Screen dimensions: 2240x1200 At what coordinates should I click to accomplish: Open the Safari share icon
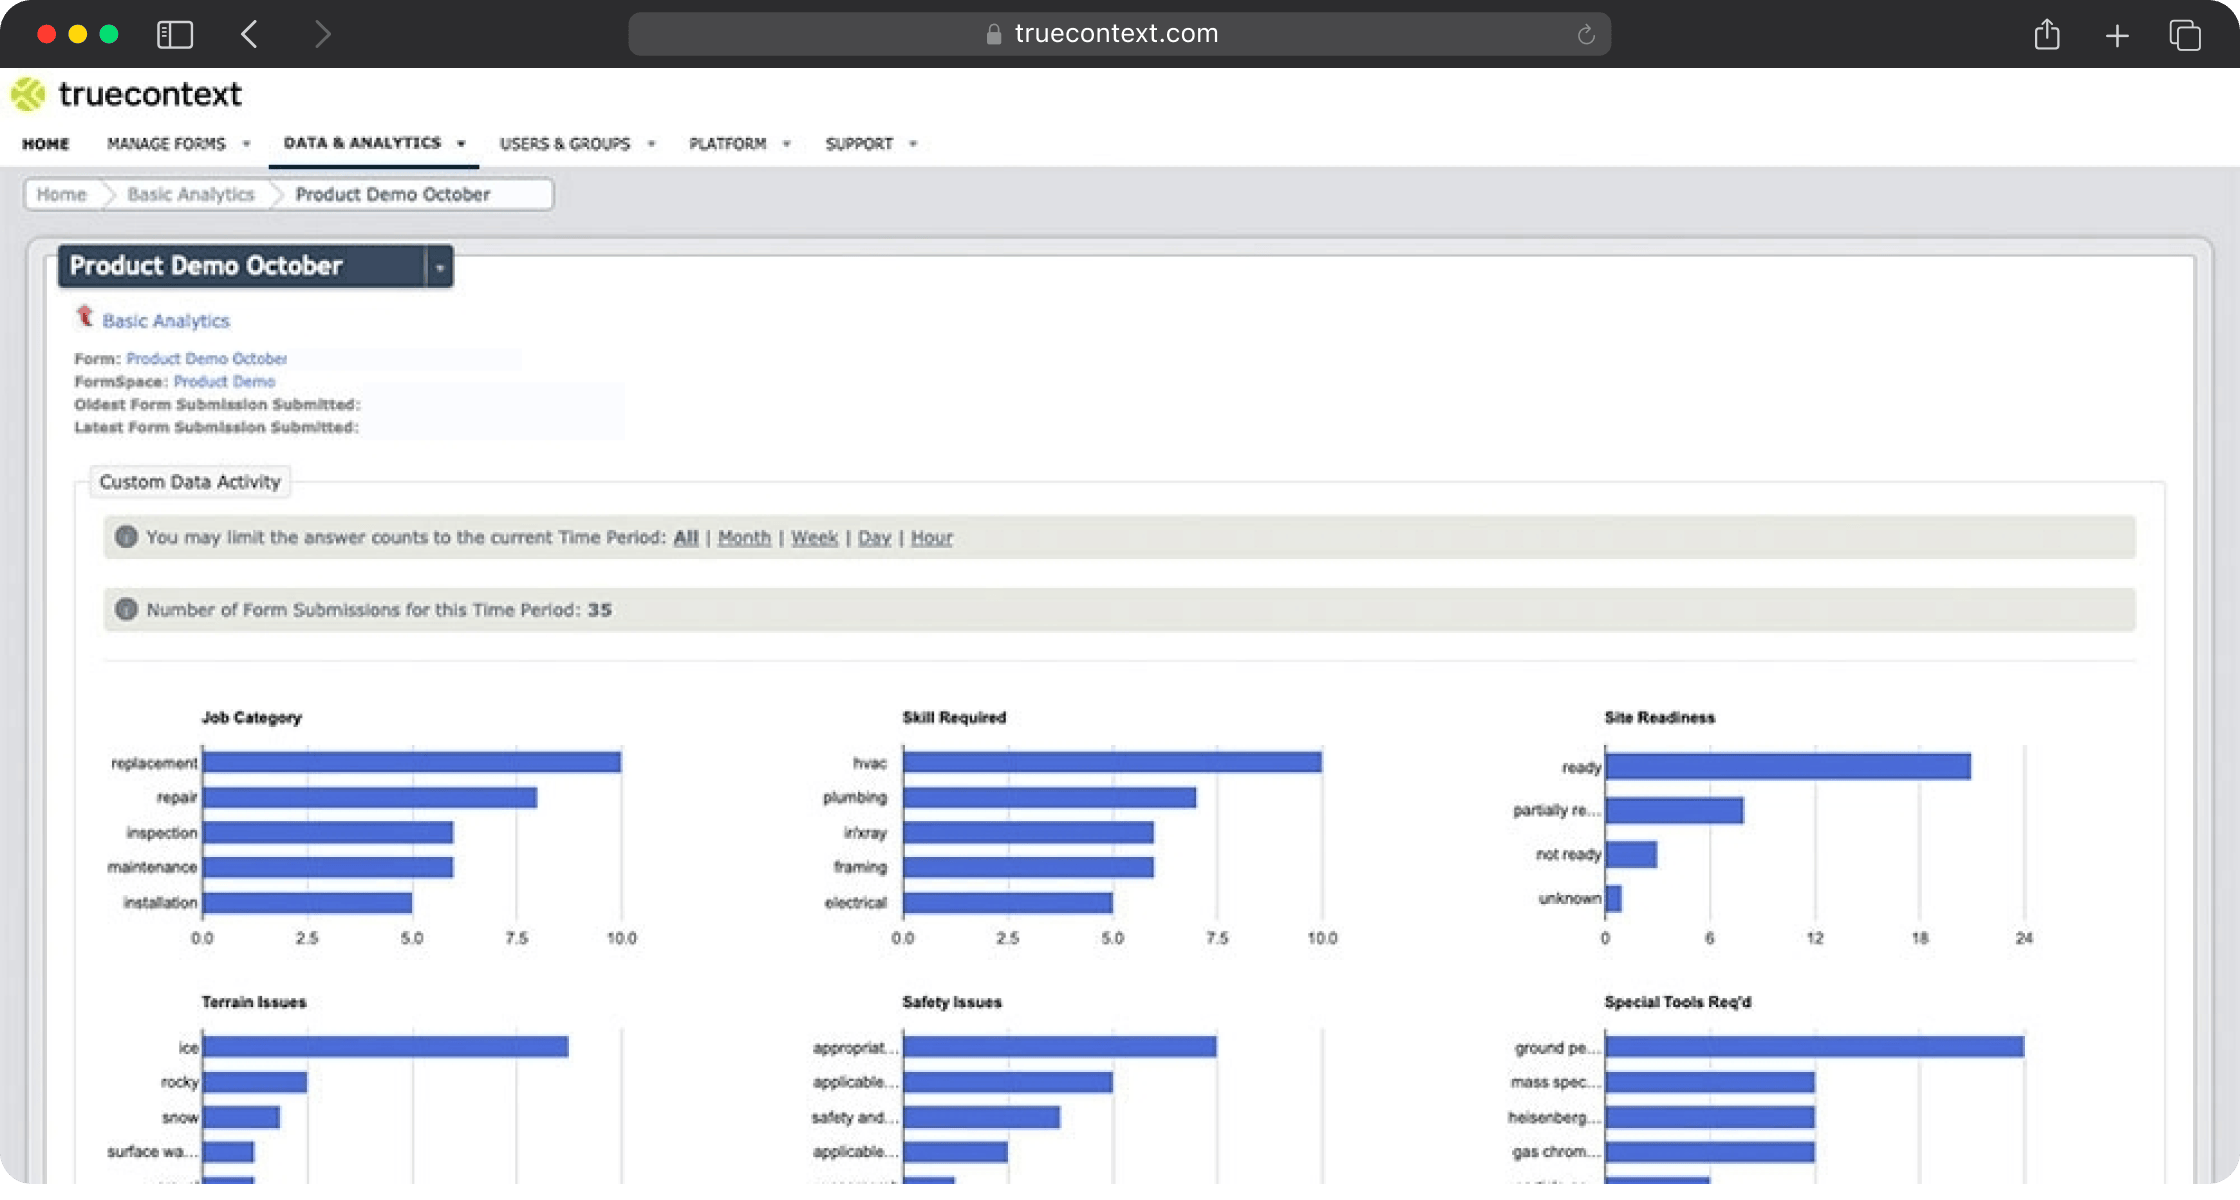coord(2047,34)
